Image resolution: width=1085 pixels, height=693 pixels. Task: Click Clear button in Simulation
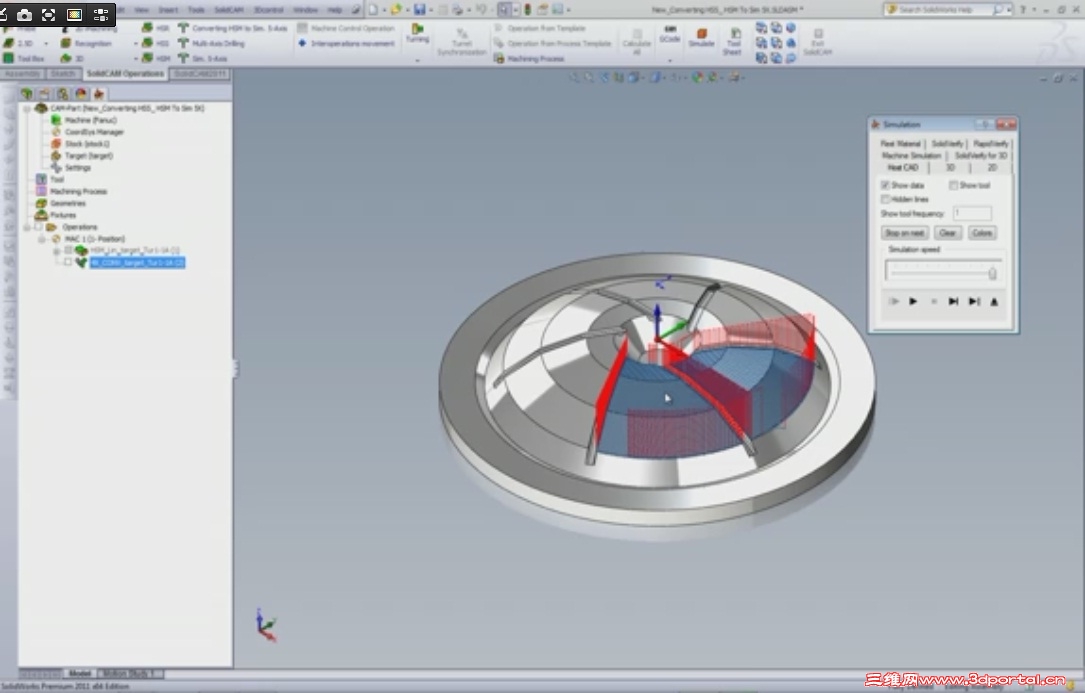coord(947,233)
